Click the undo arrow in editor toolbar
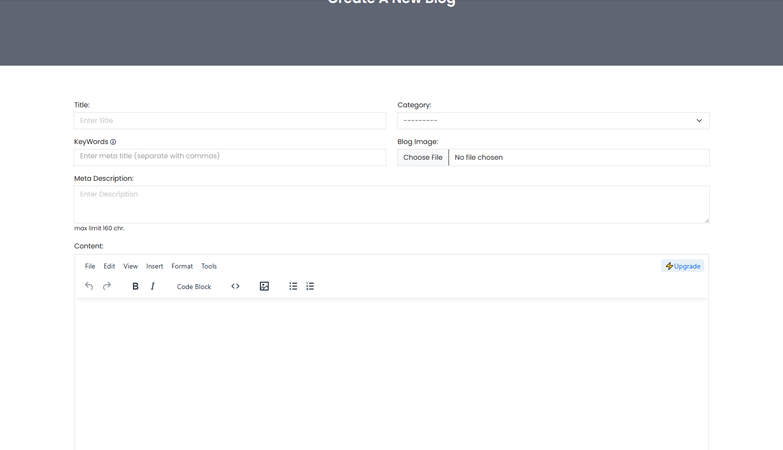783x450 pixels. pyautogui.click(x=89, y=286)
